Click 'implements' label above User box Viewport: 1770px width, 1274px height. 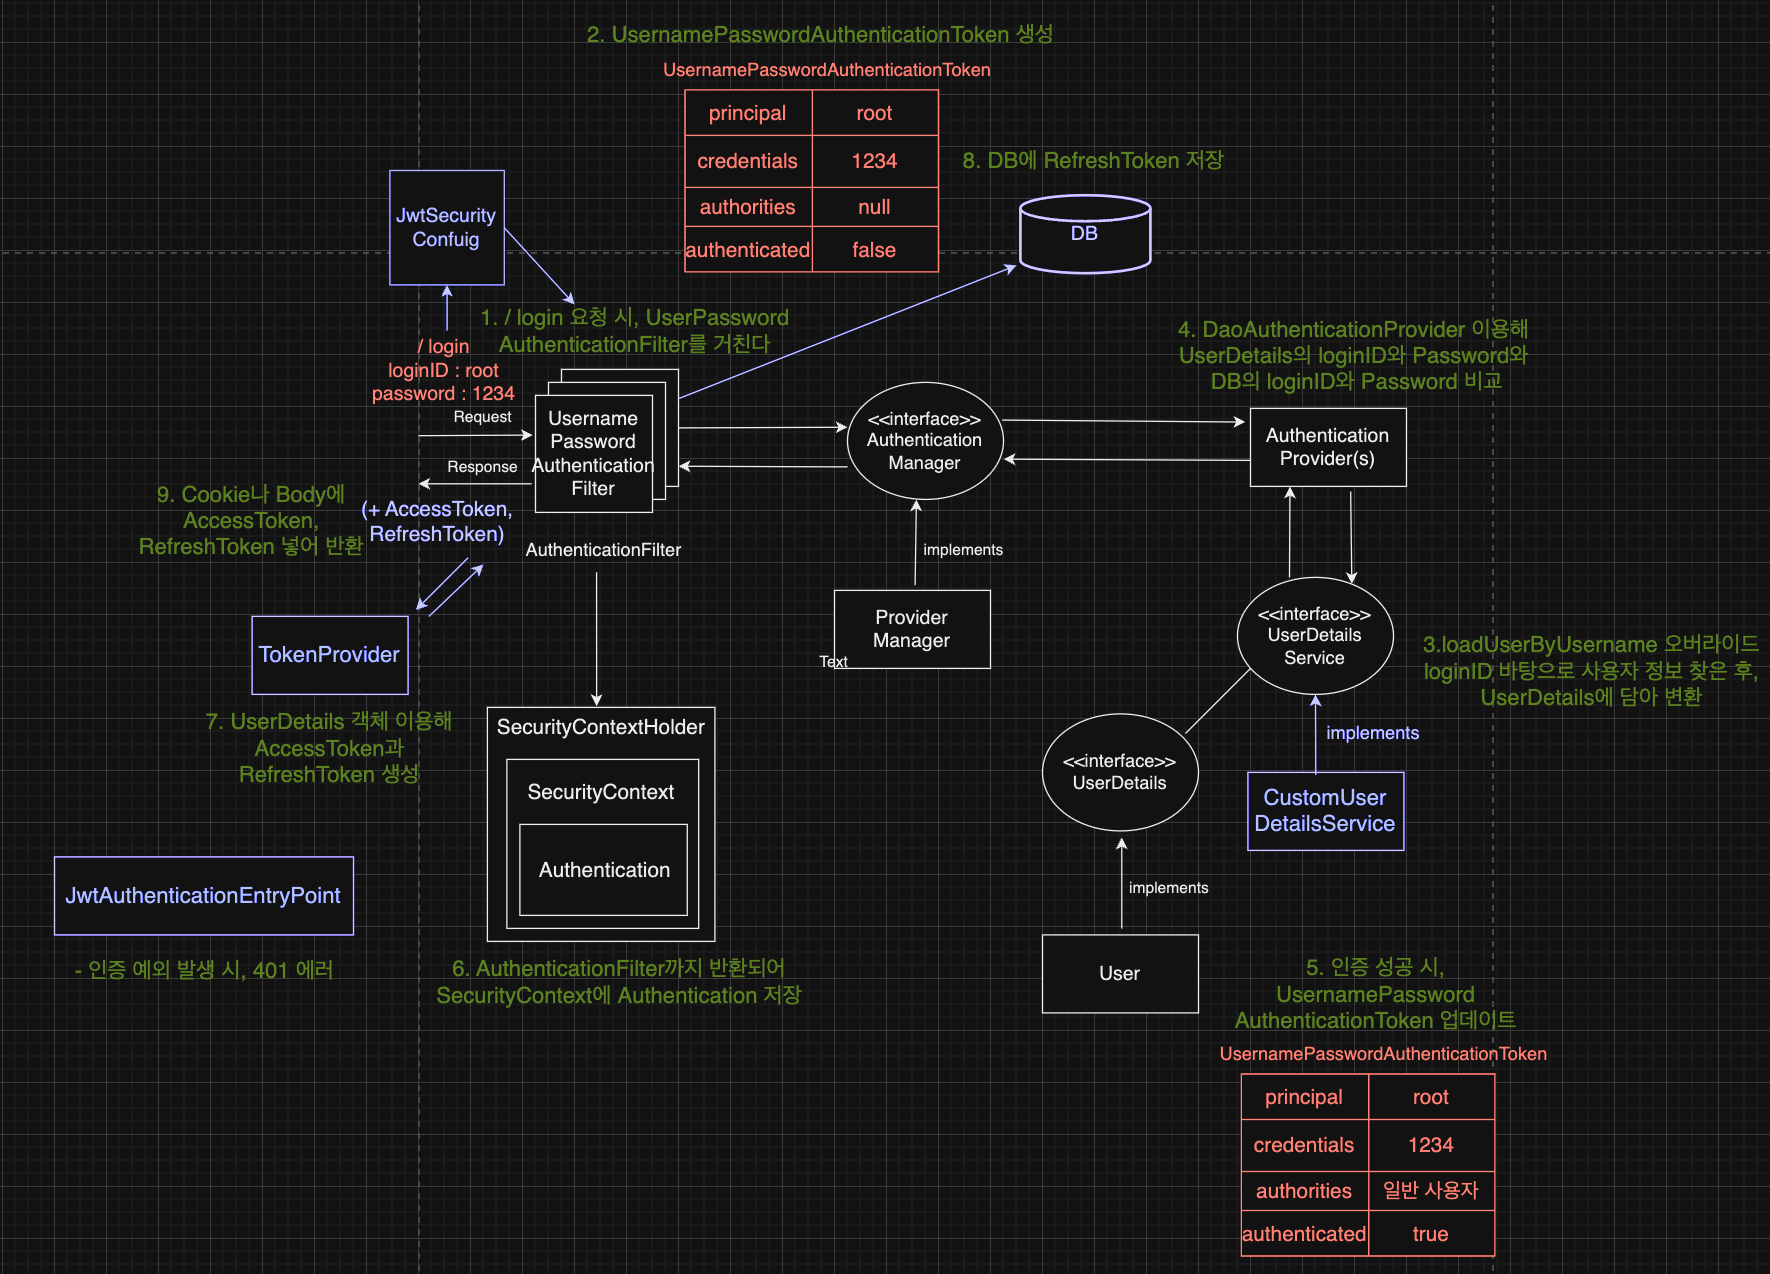pos(1168,888)
